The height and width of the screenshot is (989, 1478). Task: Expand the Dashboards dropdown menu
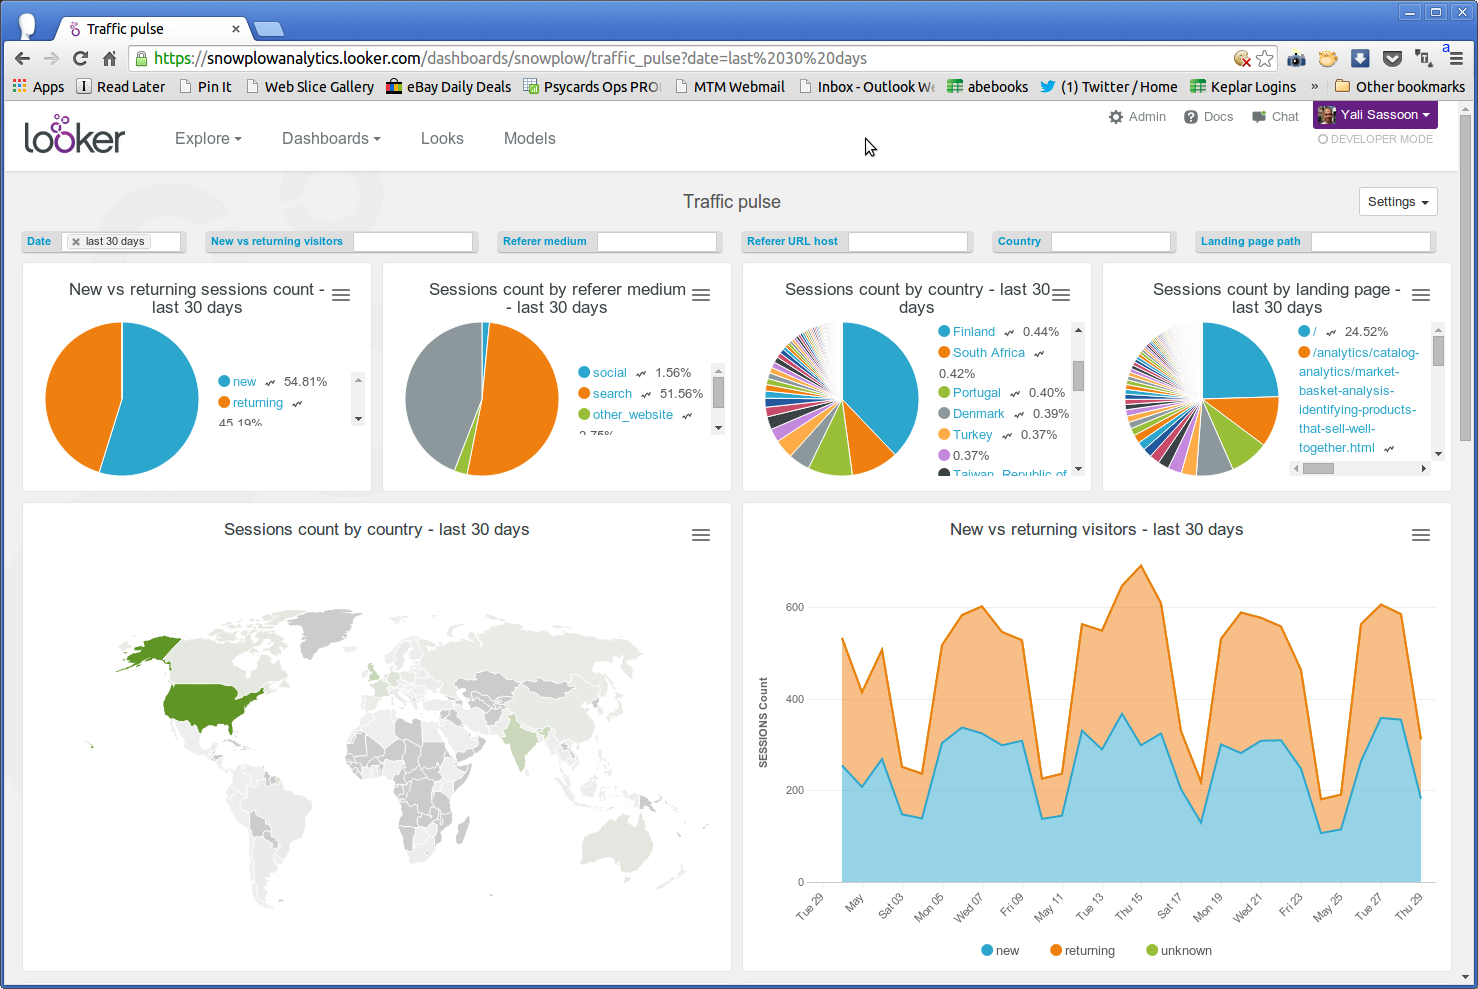pyautogui.click(x=331, y=139)
